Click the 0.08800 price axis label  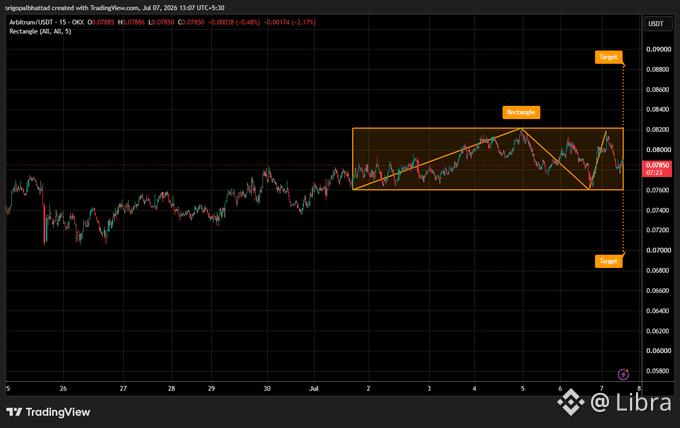coord(658,69)
